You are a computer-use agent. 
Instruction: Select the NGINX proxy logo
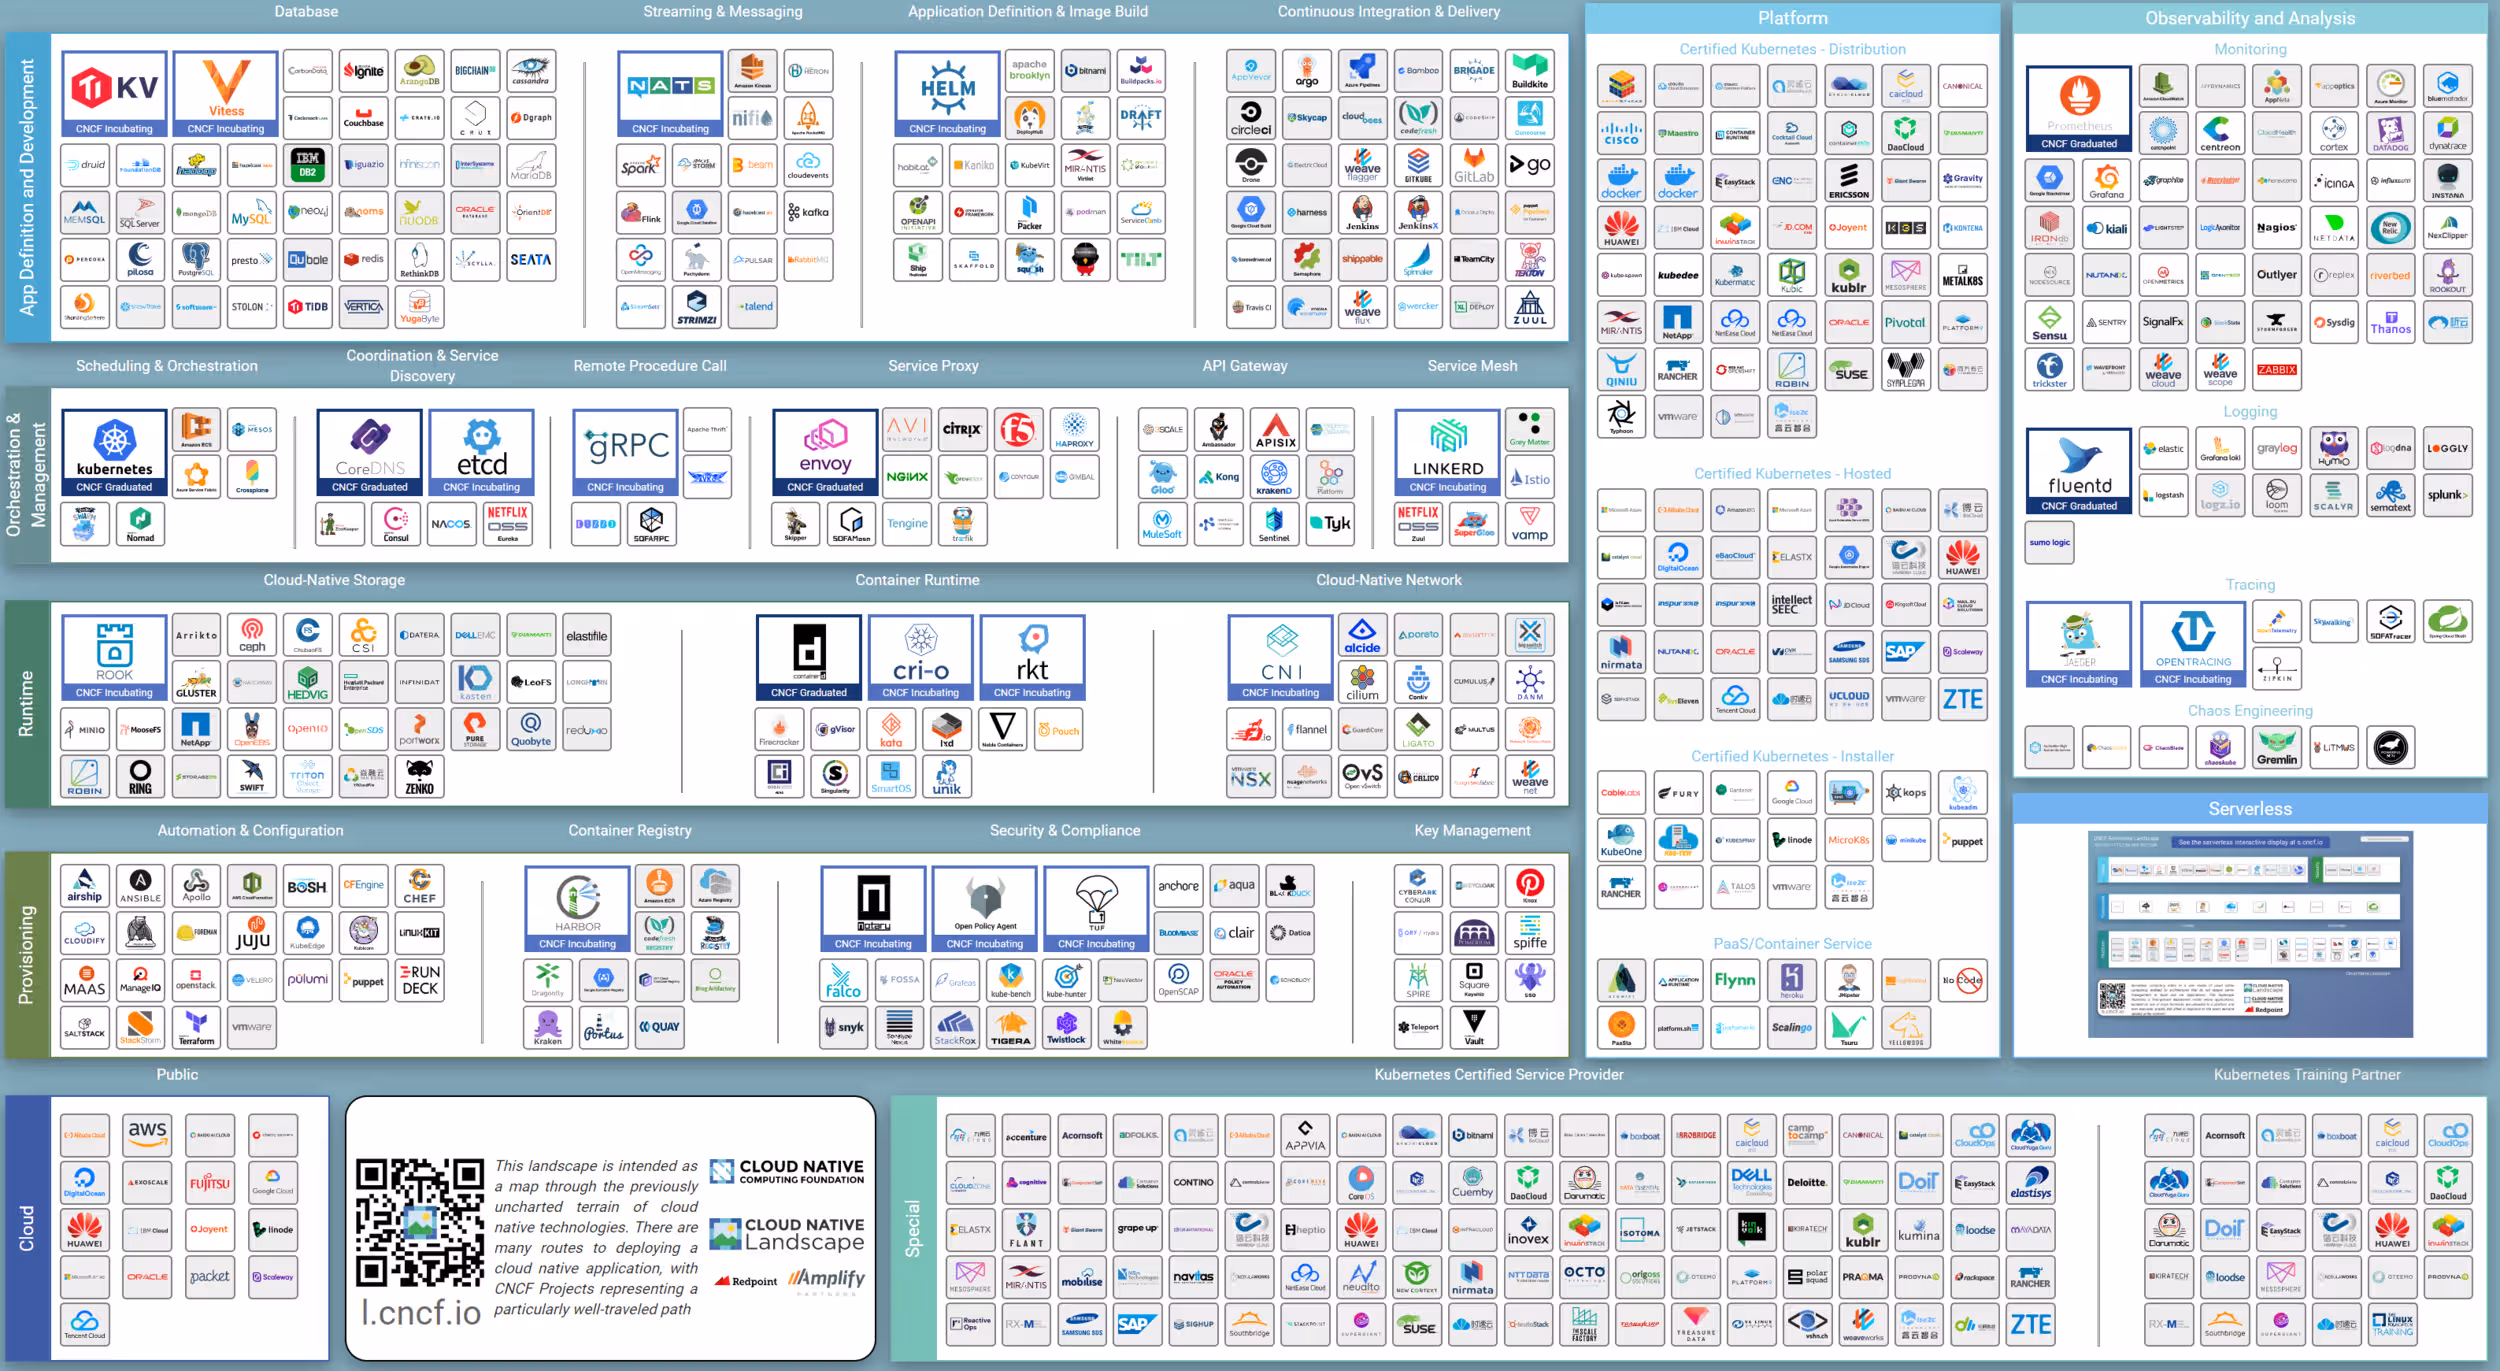pyautogui.click(x=907, y=477)
